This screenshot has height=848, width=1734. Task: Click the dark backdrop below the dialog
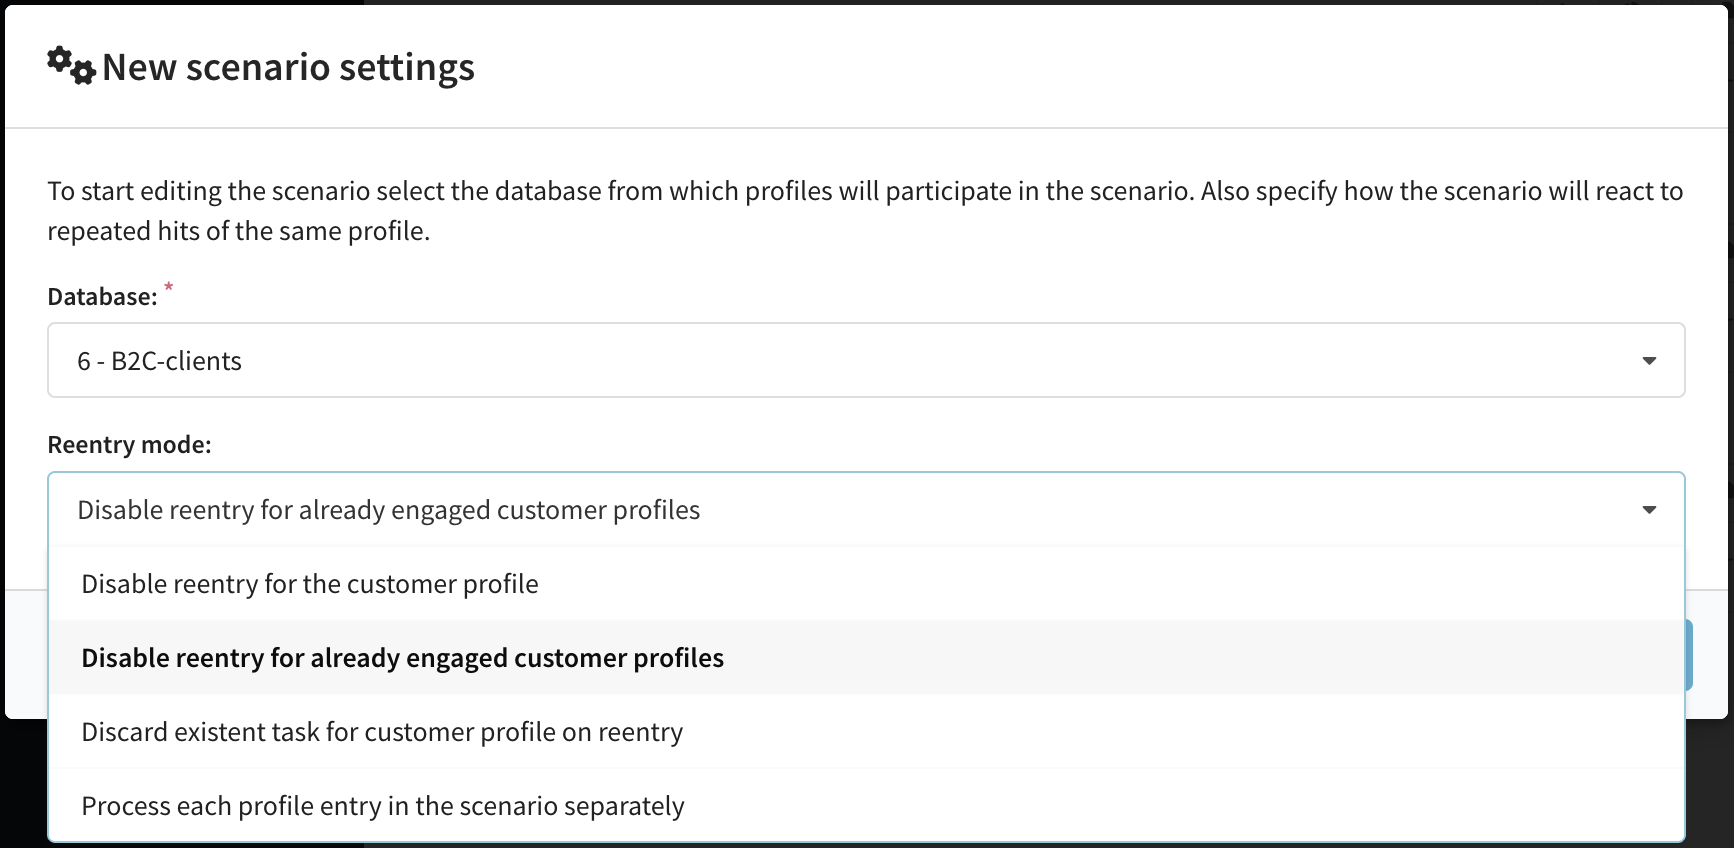tap(24, 784)
